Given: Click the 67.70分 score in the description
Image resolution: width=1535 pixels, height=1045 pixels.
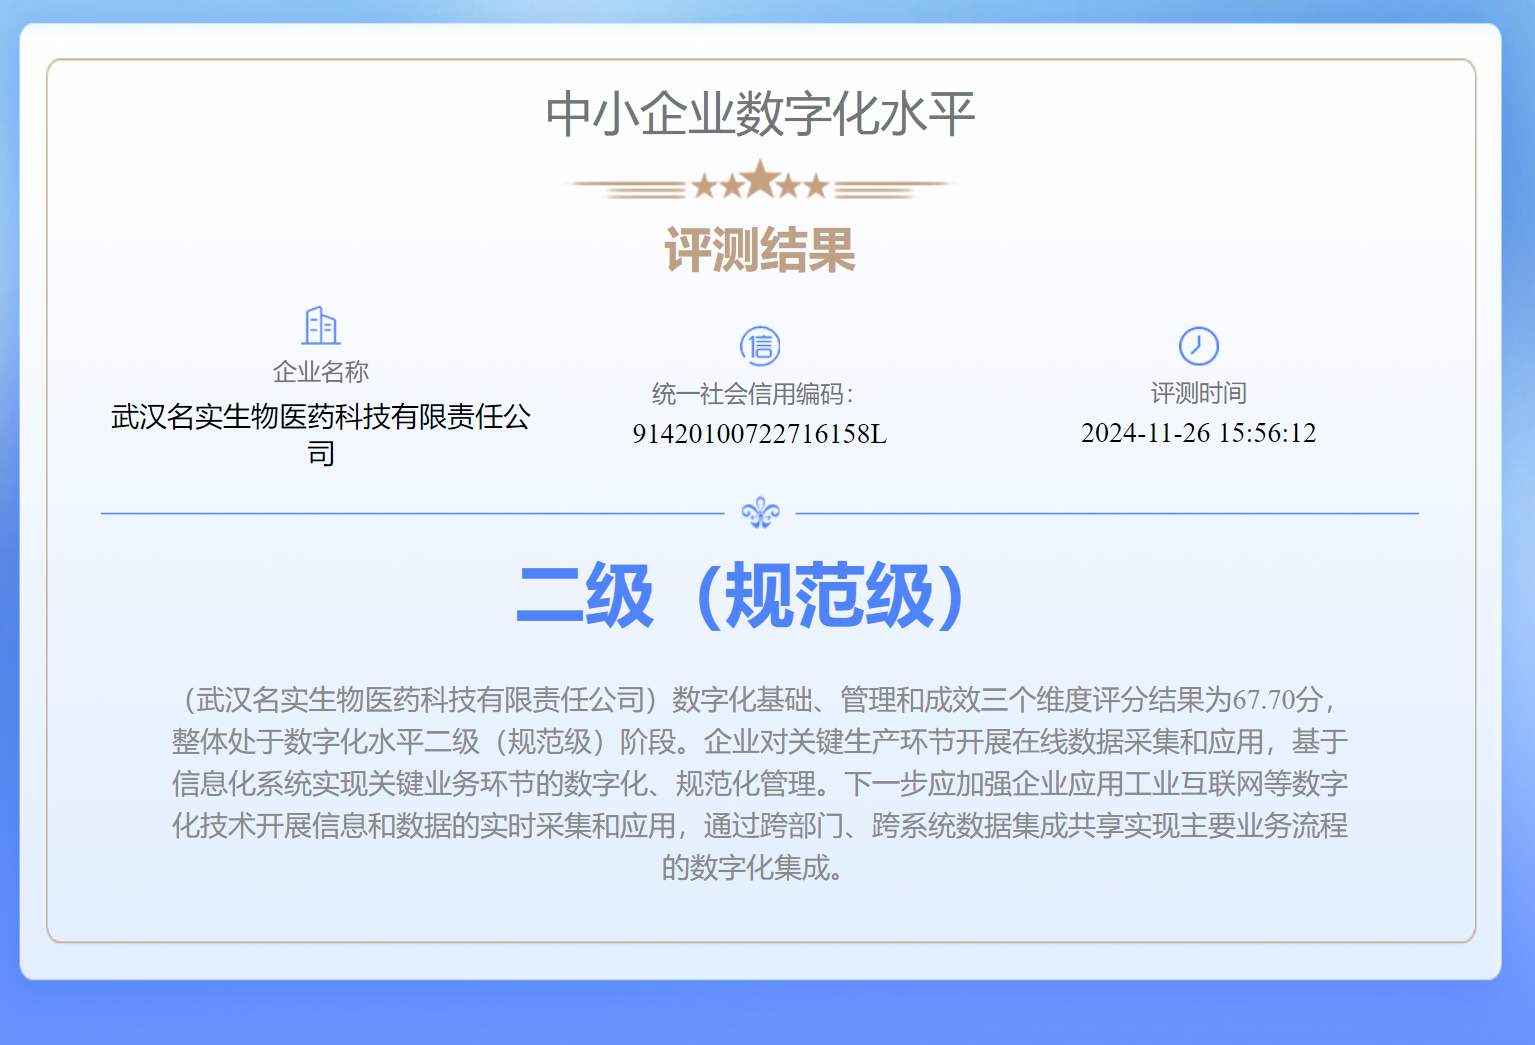Looking at the screenshot, I should 1277,700.
